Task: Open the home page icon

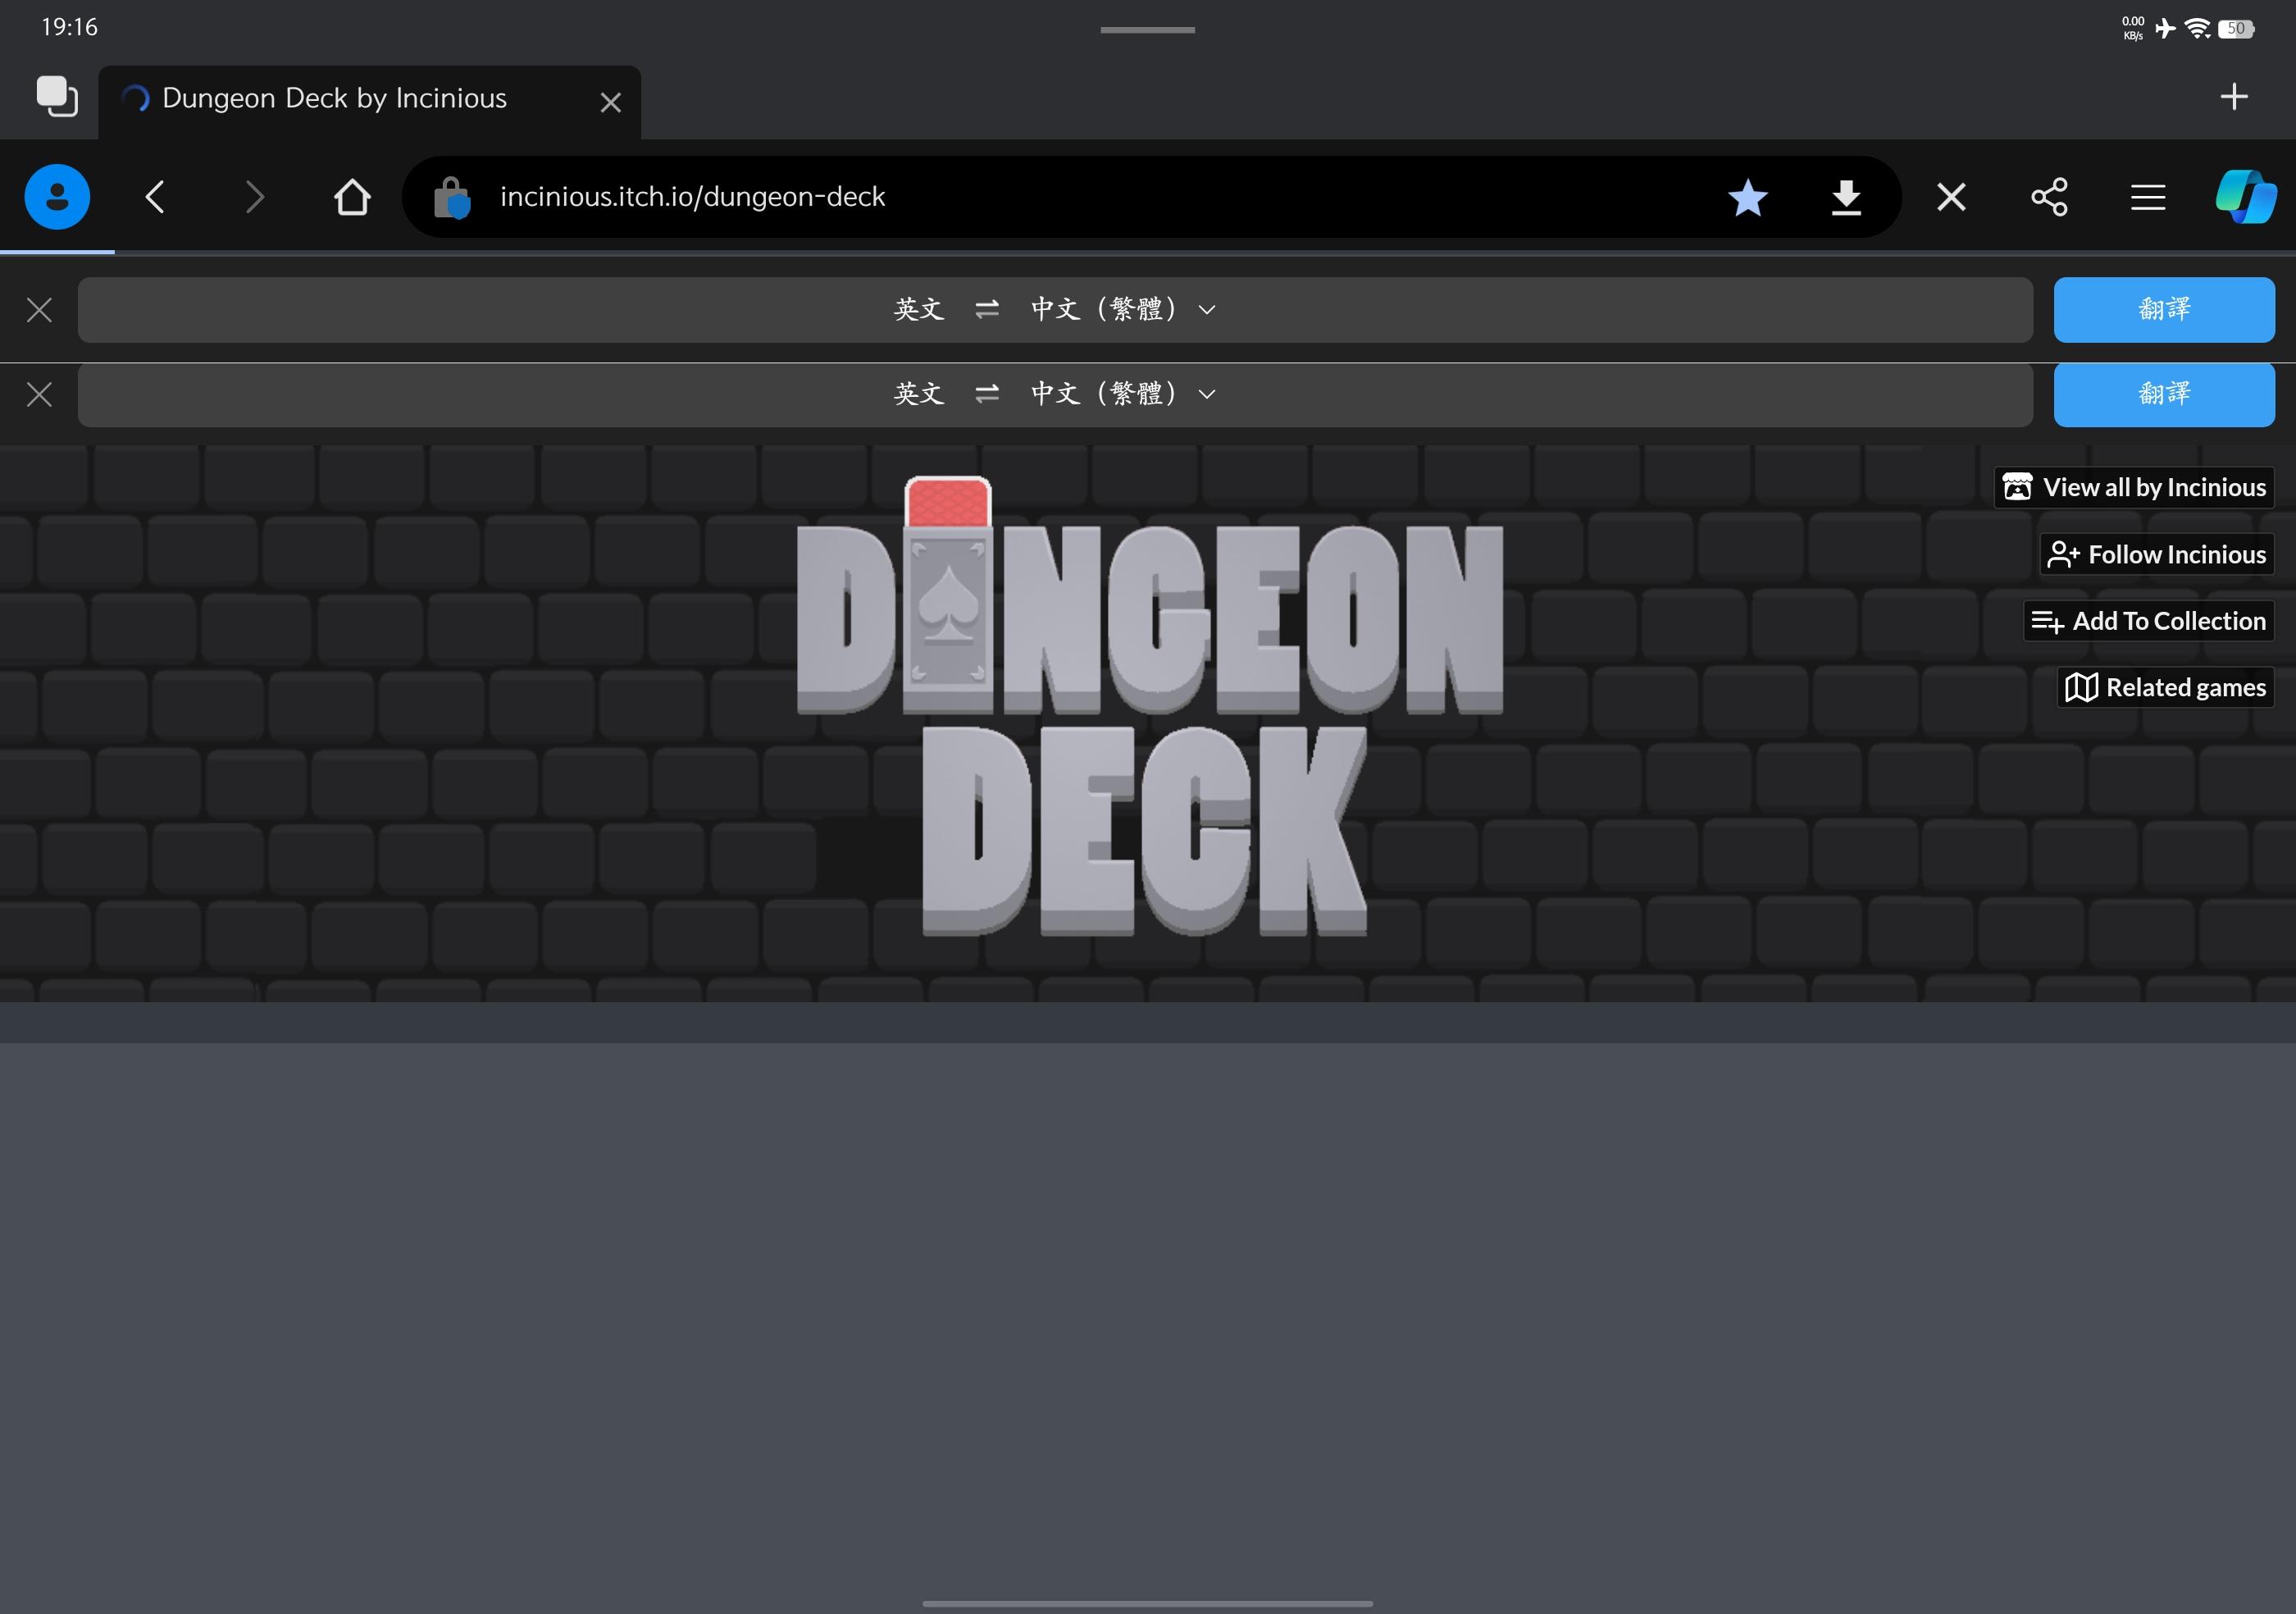Action: point(352,197)
